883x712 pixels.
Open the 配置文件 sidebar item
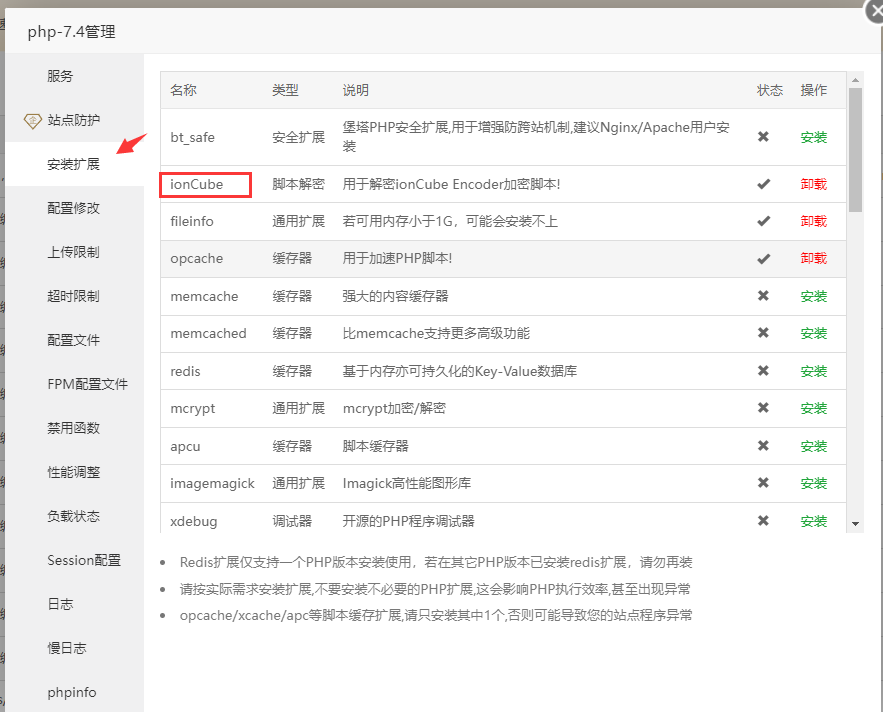pyautogui.click(x=73, y=340)
